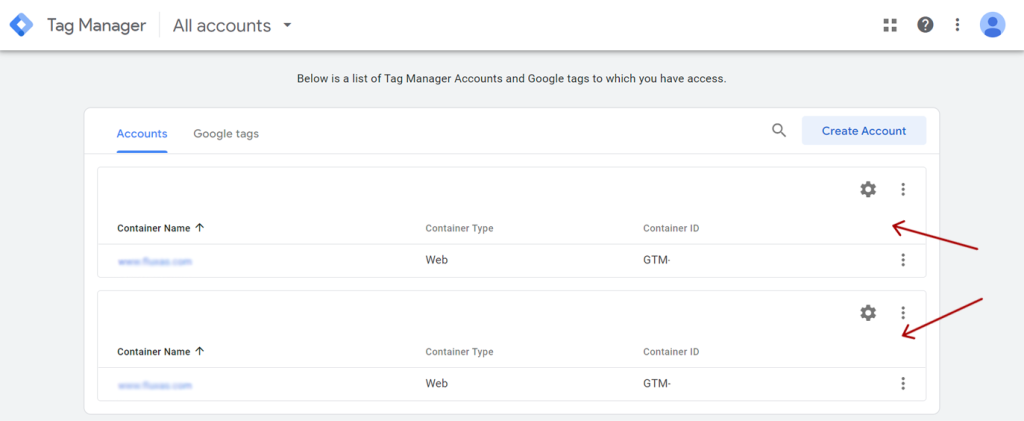
Task: Open three-dot menu for first container row
Action: coord(903,260)
